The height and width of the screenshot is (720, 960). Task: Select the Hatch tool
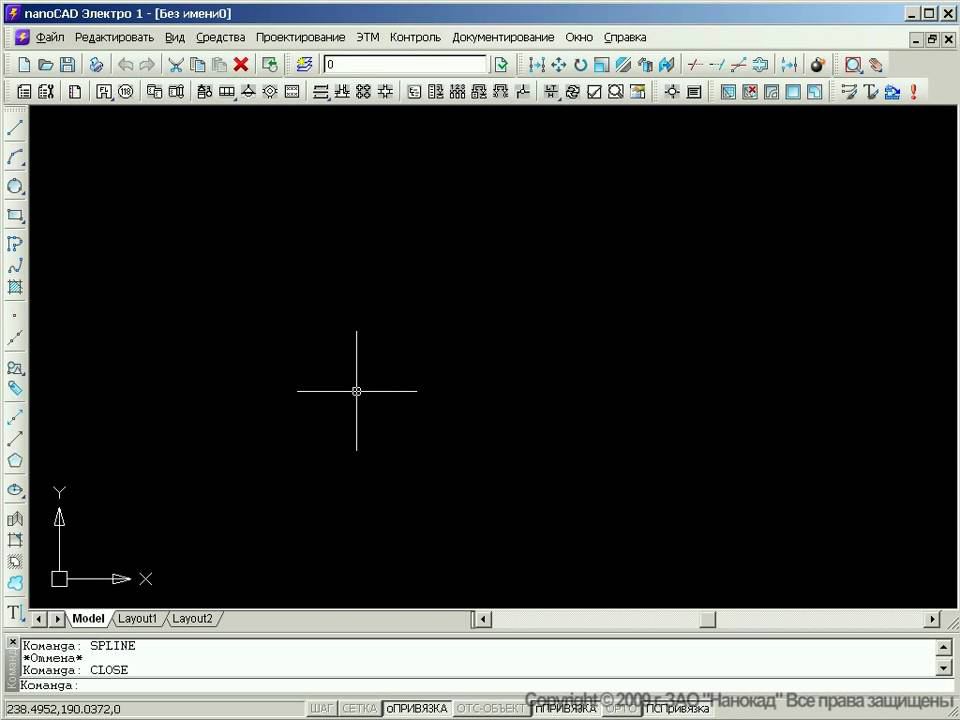(15, 287)
